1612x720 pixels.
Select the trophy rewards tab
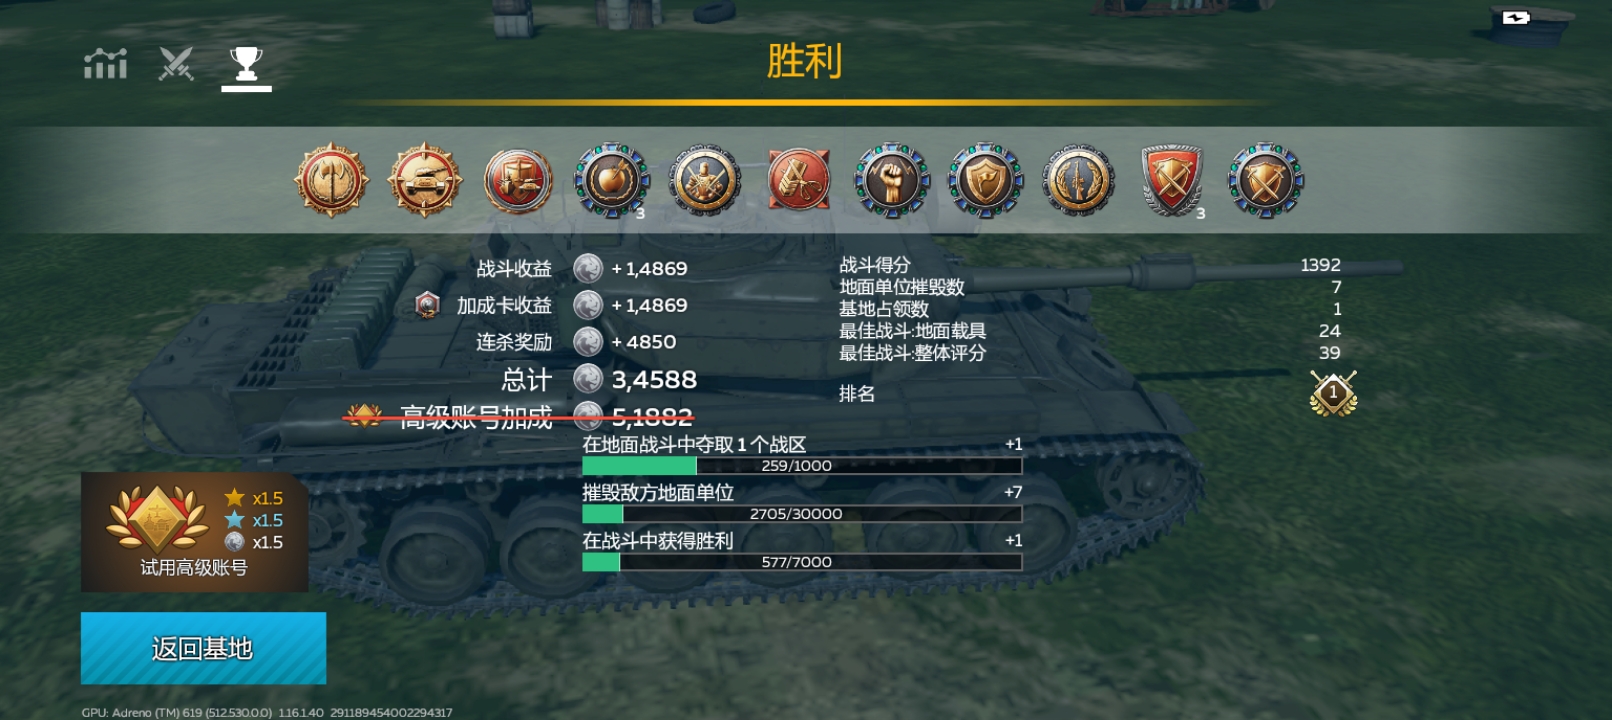[246, 64]
